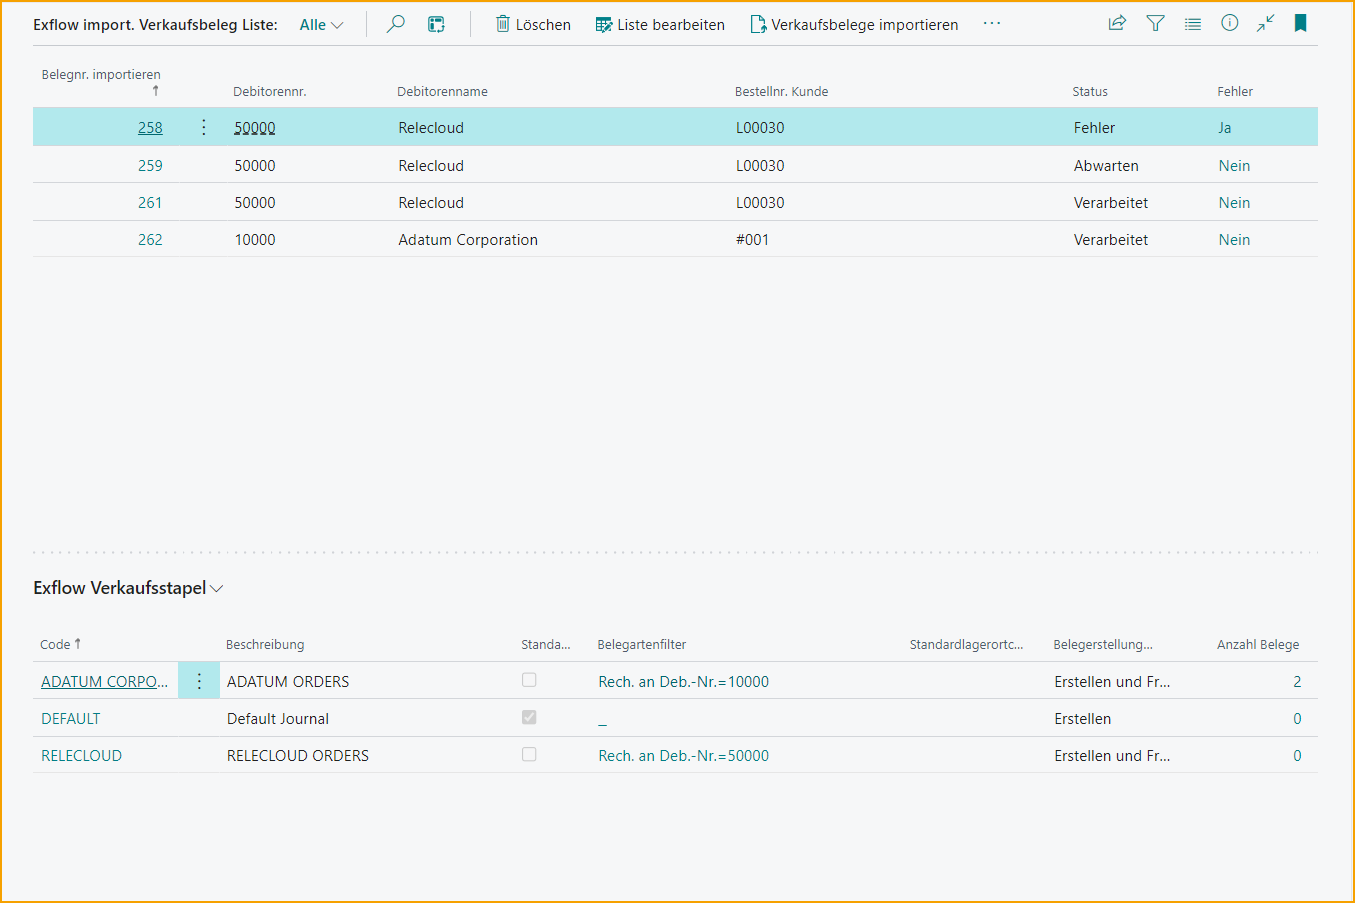Click the list view layout icon
Image resolution: width=1355 pixels, height=903 pixels.
point(1192,23)
